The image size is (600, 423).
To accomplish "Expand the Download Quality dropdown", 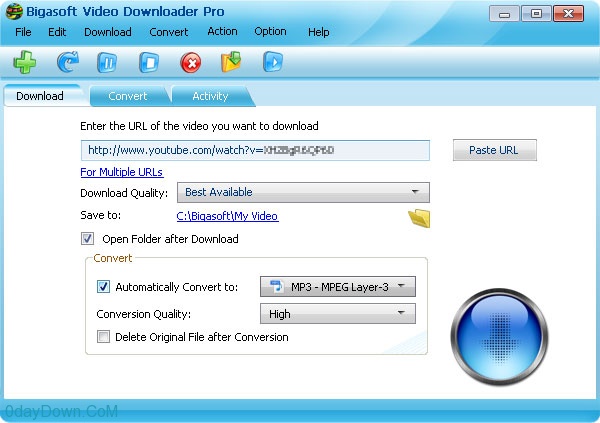I will tap(303, 192).
